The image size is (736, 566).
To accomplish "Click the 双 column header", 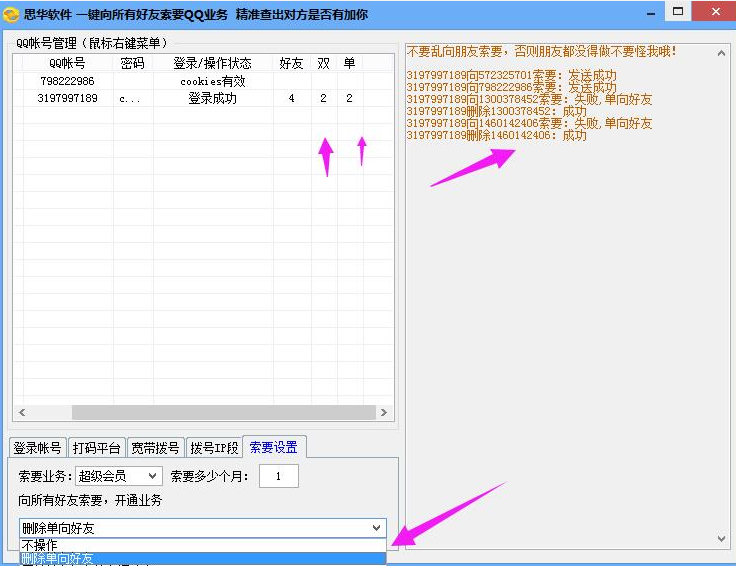I will [x=324, y=63].
